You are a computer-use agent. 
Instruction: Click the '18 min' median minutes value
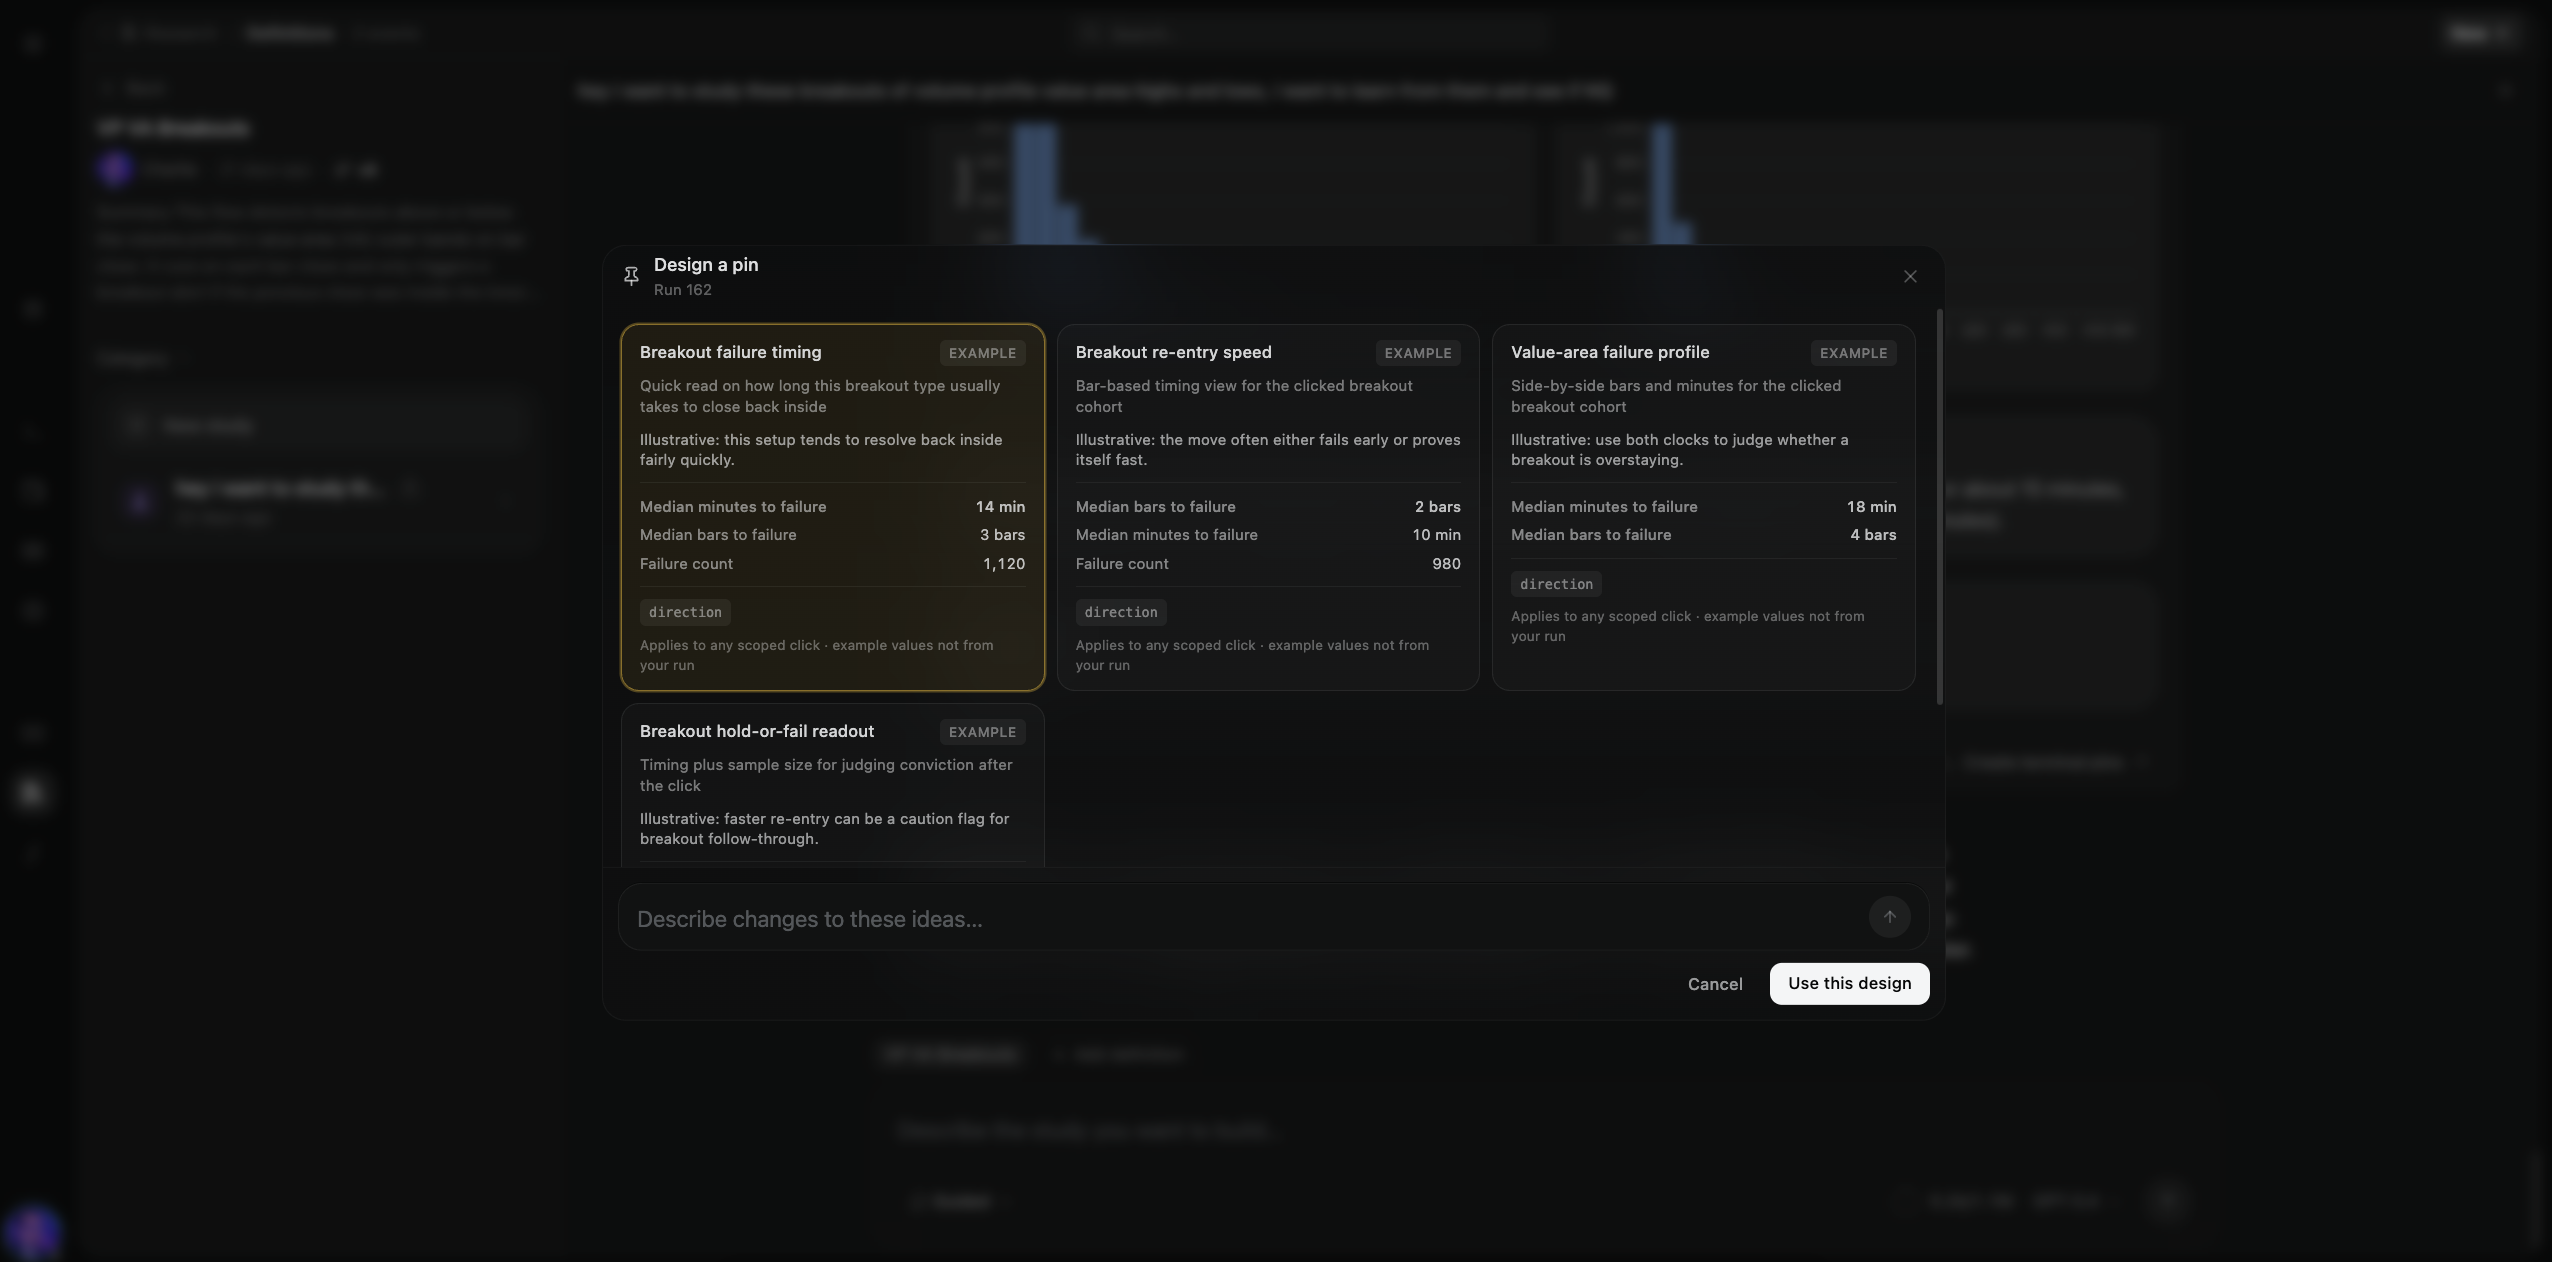coord(1871,507)
